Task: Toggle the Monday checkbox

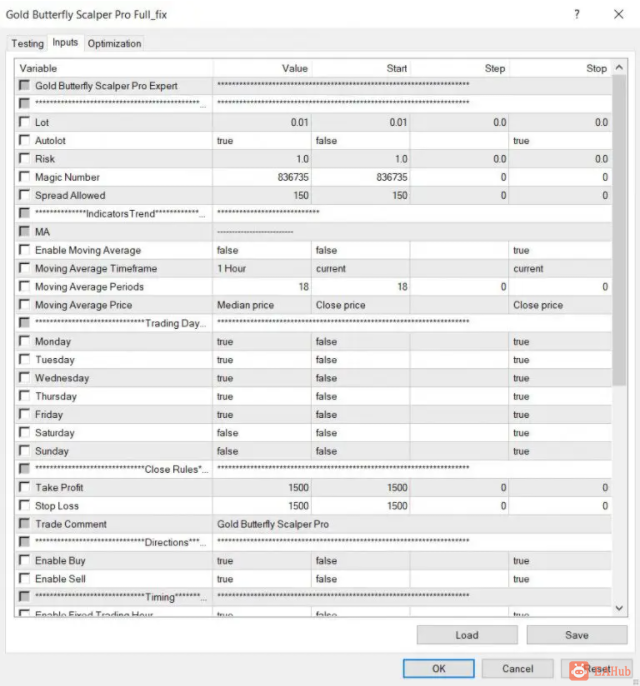Action: (x=24, y=341)
